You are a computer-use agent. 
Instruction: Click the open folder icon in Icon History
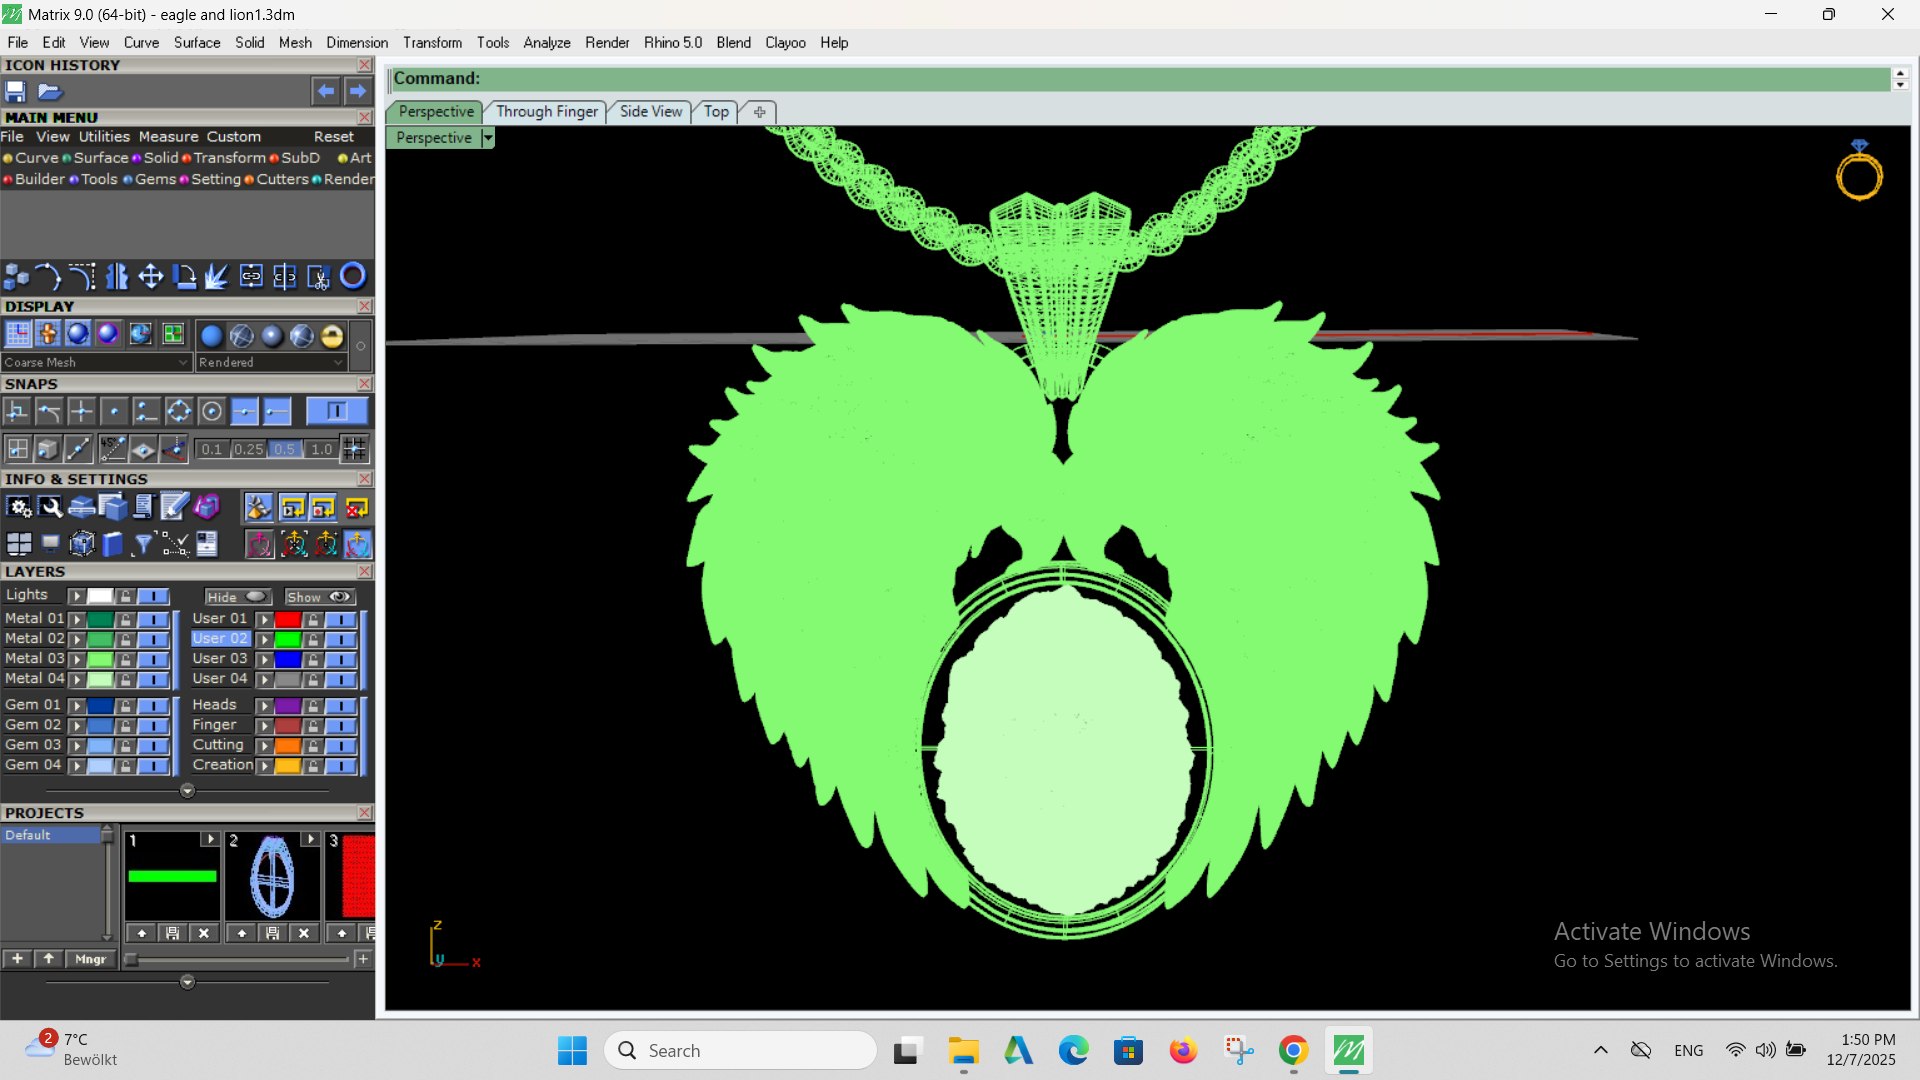(x=50, y=91)
